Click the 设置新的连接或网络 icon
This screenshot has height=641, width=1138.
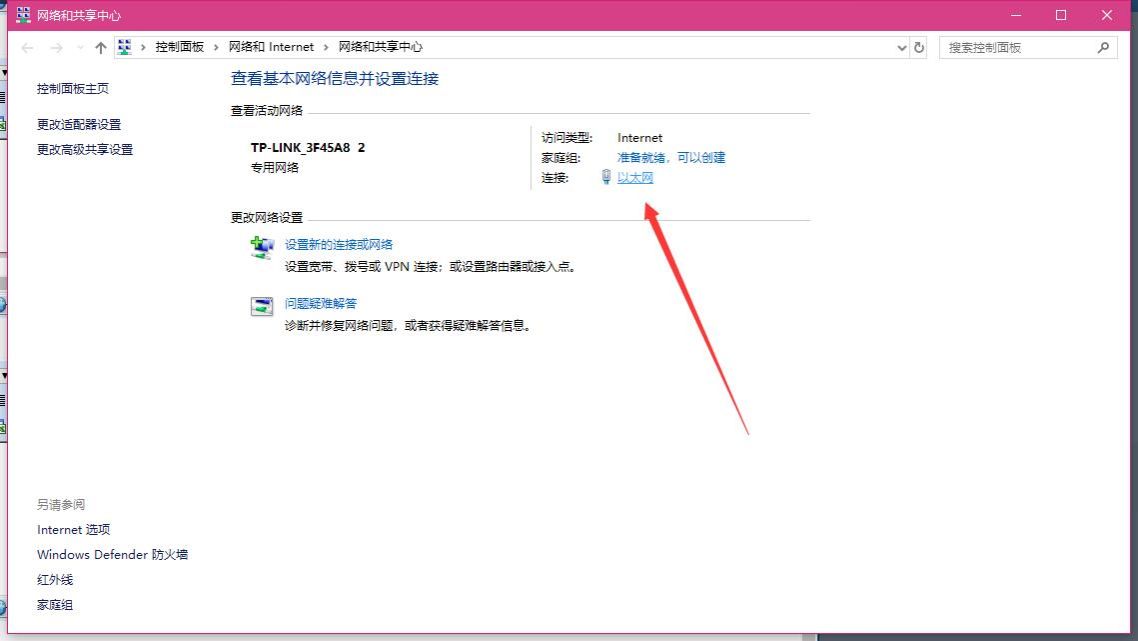coord(262,248)
